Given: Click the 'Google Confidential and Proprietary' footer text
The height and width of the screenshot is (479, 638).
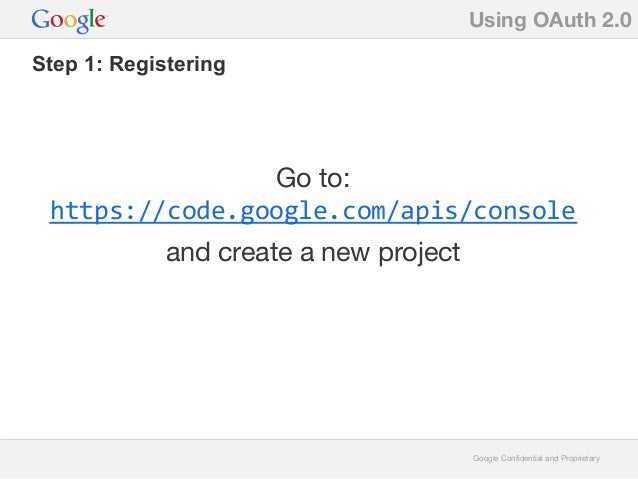Looking at the screenshot, I should pyautogui.click(x=536, y=458).
